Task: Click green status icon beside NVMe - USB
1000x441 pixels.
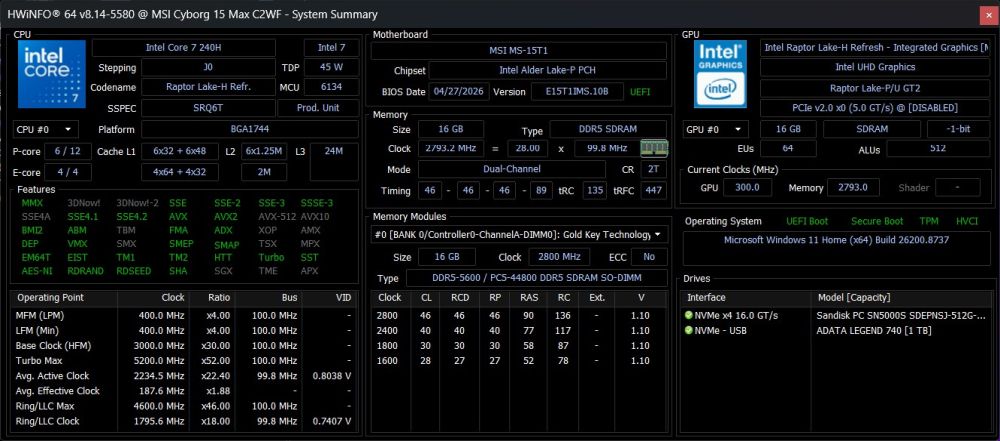Action: pyautogui.click(x=688, y=331)
